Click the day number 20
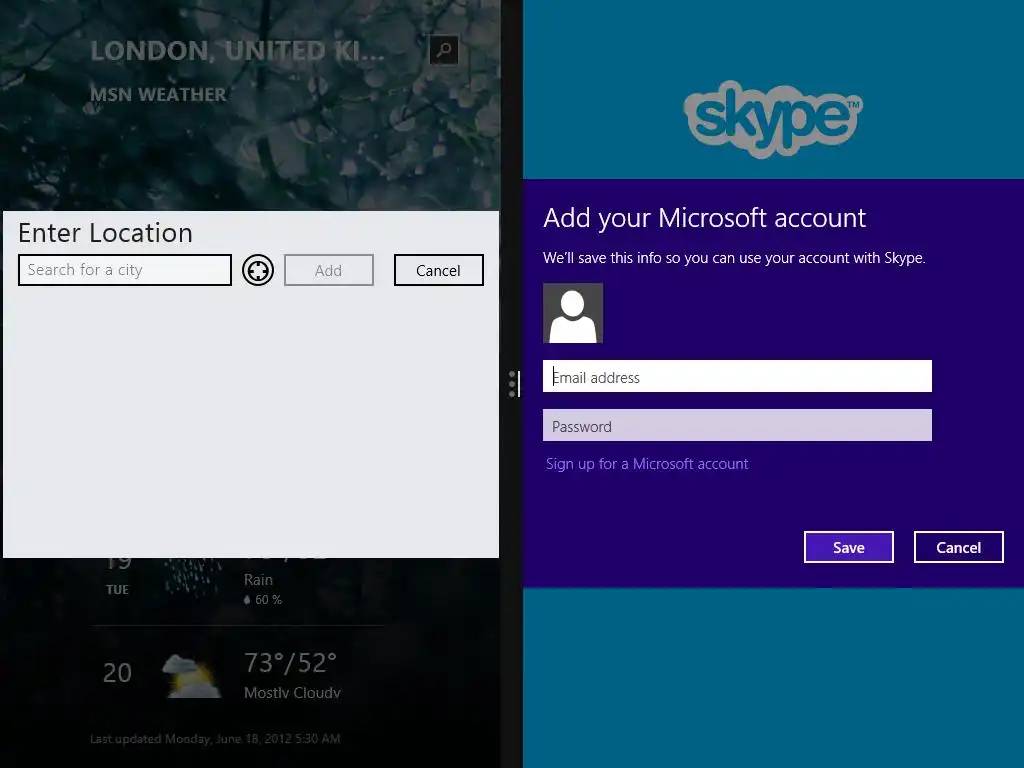The width and height of the screenshot is (1024, 768). pyautogui.click(x=117, y=673)
